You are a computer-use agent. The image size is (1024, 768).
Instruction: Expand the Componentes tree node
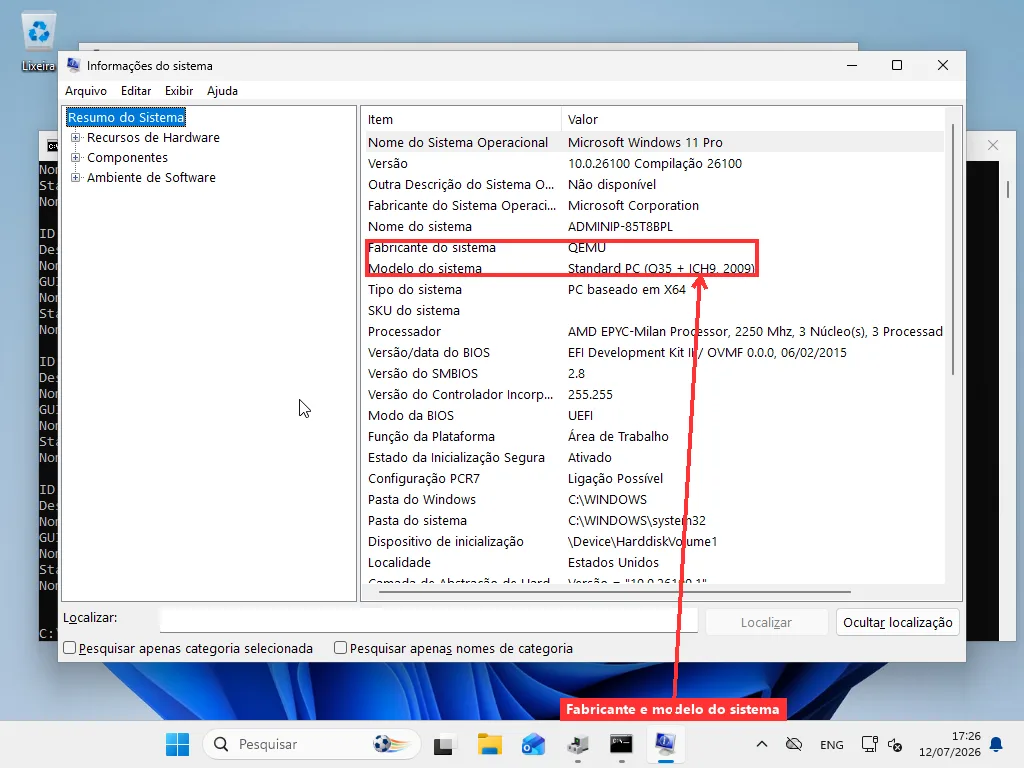point(76,157)
